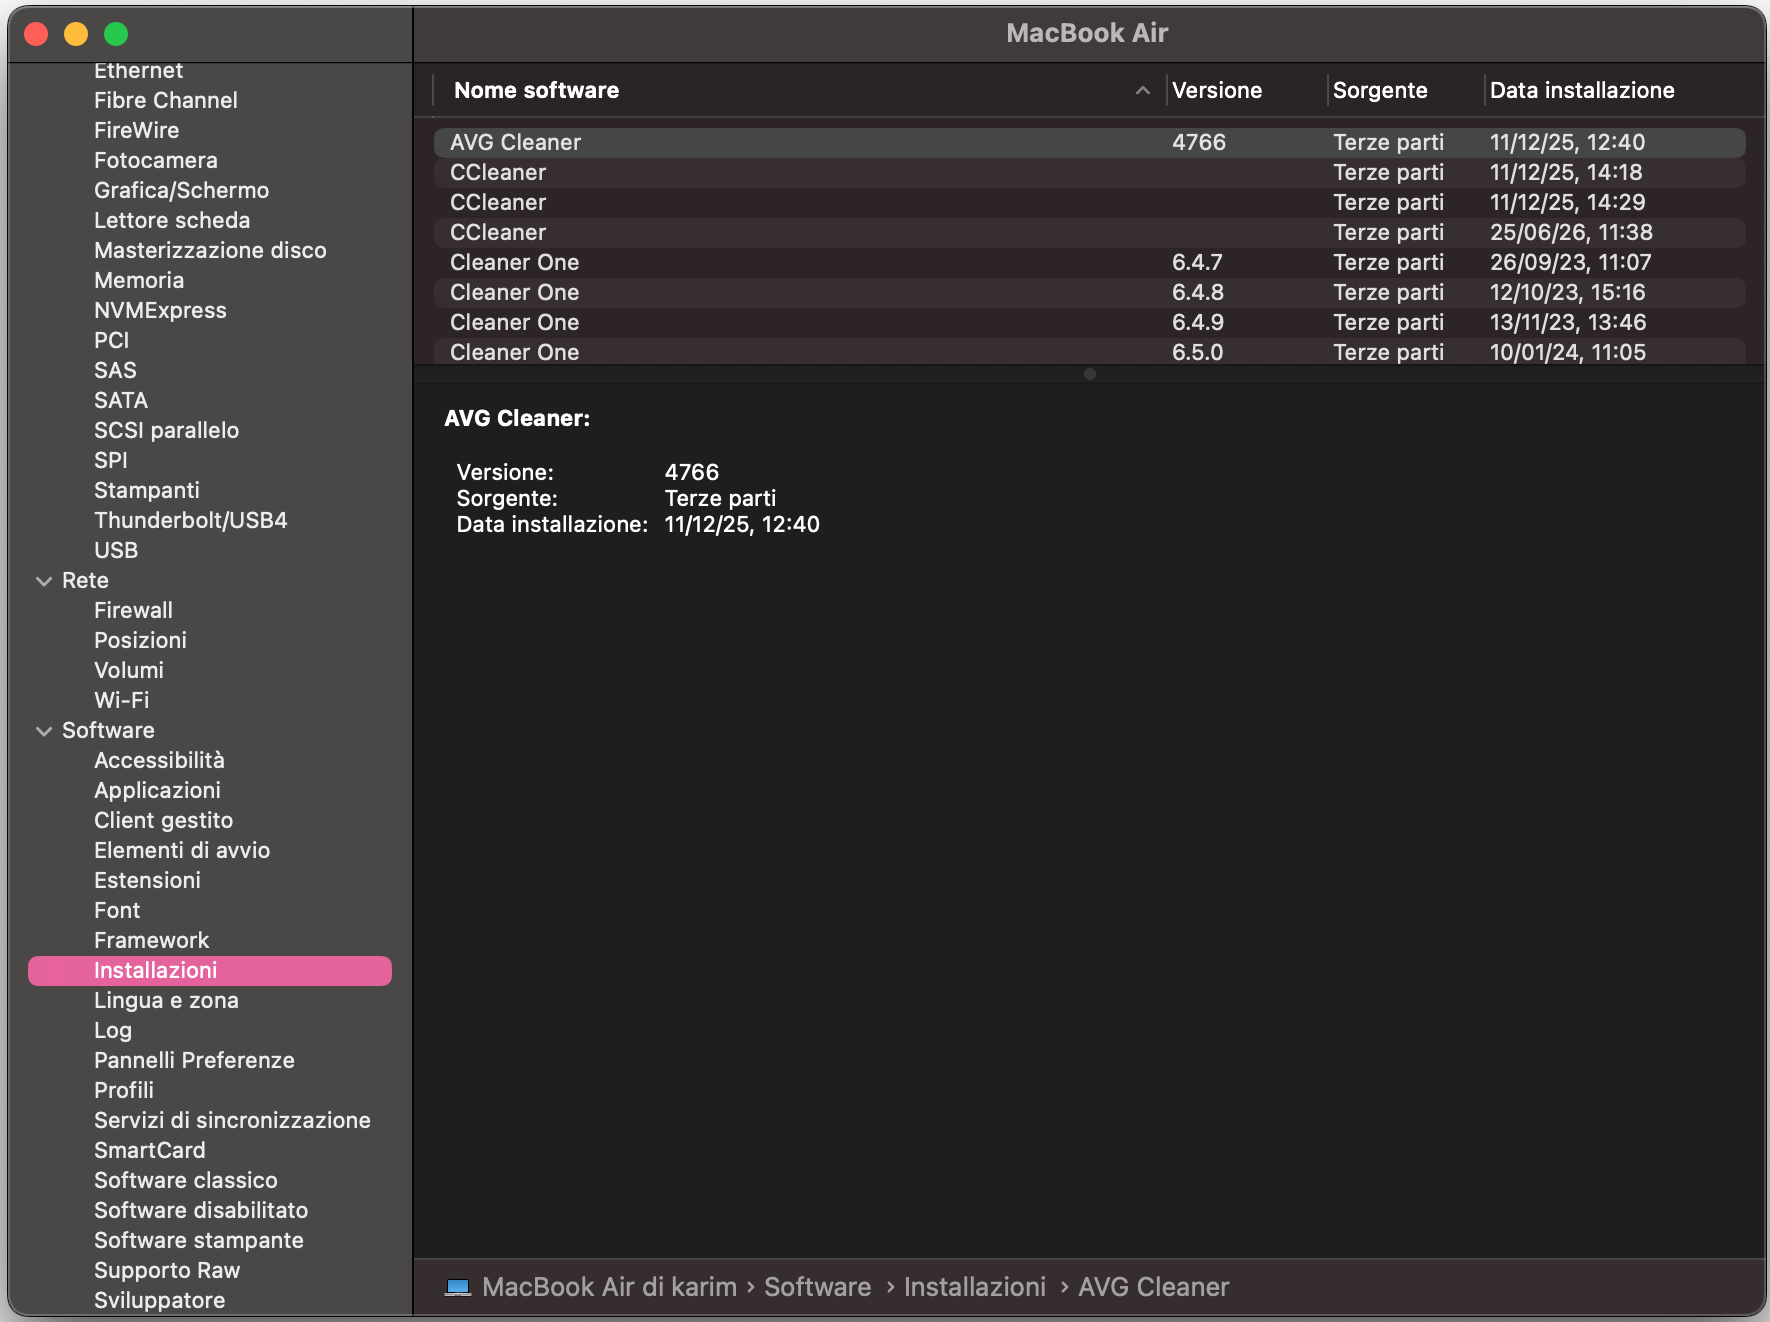Open SCSI parallelo sidebar item
Viewport: 1770px width, 1322px height.
coord(167,430)
